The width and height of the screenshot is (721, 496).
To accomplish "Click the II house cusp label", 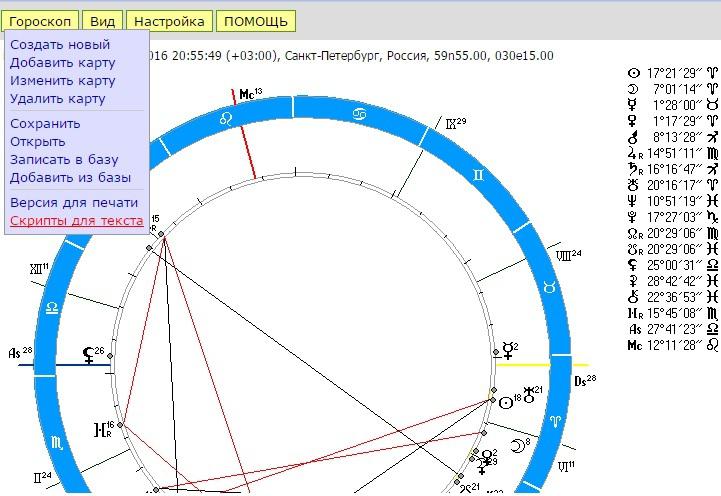I will click(x=42, y=478).
